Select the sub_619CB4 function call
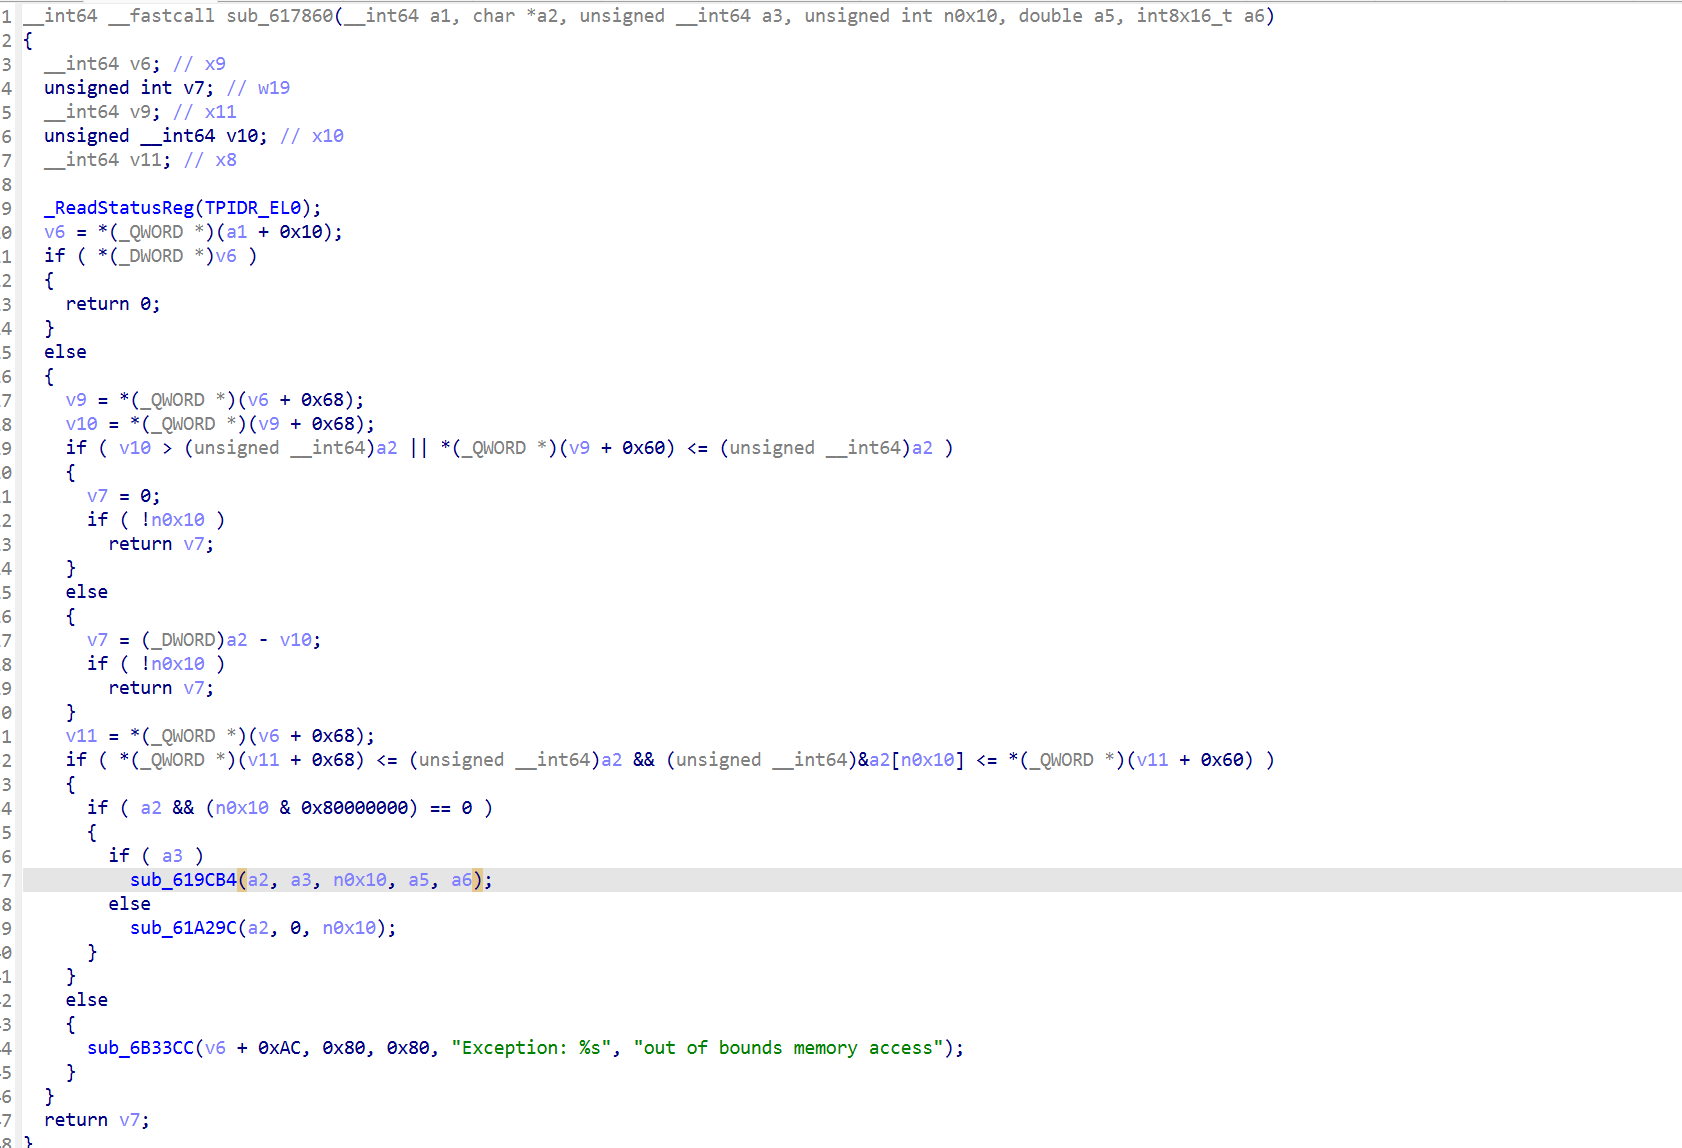The height and width of the screenshot is (1148, 1682). coord(183,880)
